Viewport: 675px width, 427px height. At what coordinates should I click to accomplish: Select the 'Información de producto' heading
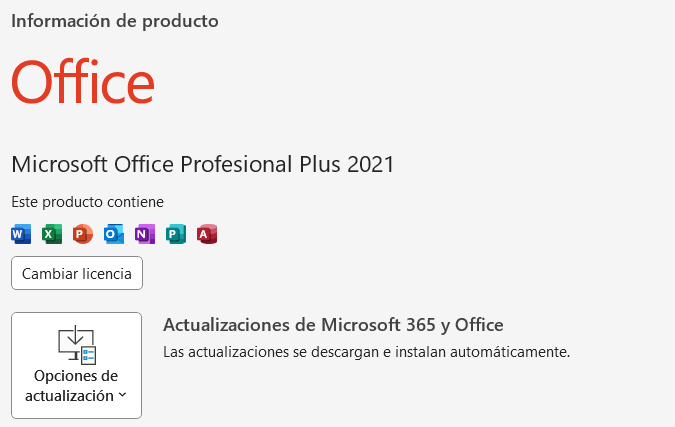coord(114,20)
